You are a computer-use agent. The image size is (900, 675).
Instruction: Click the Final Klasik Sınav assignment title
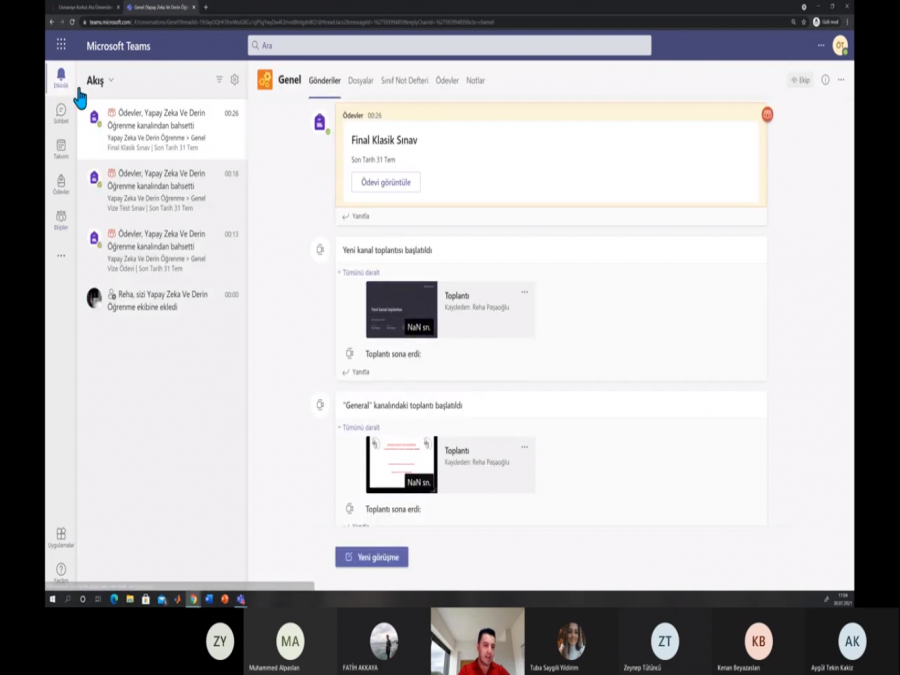(384, 140)
